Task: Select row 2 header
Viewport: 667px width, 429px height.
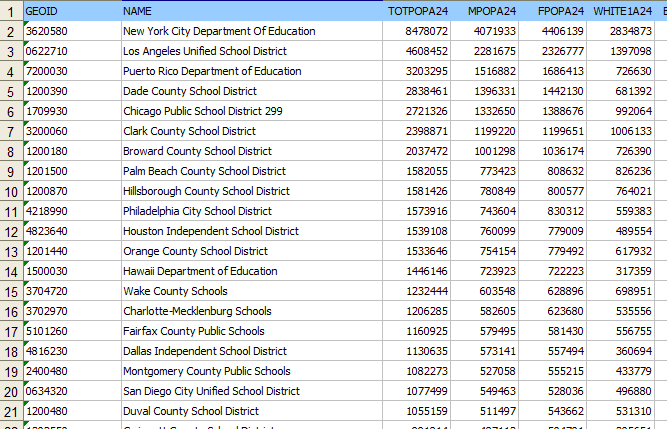Action: (x=10, y=32)
